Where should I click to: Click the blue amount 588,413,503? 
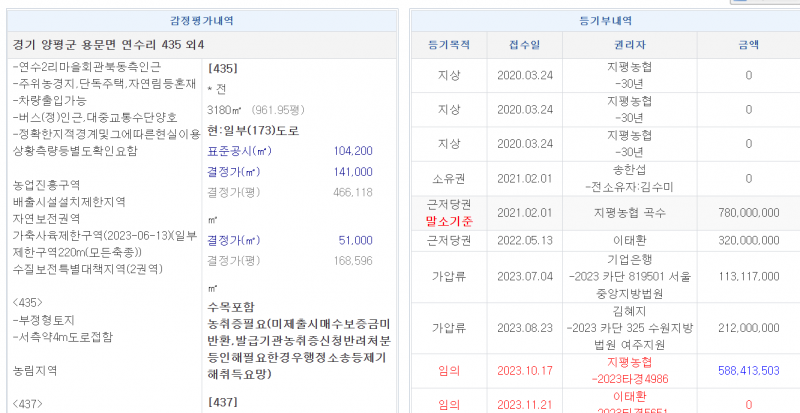748,370
